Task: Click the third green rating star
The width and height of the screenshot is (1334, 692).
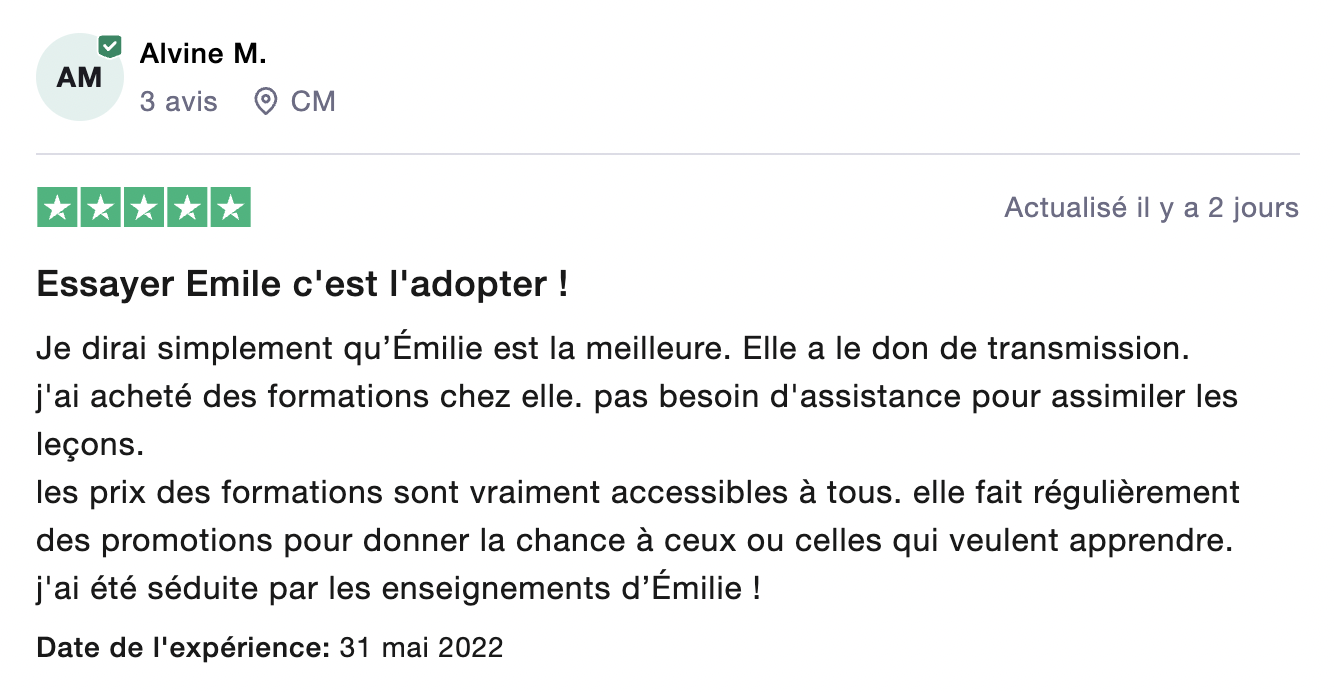Action: [144, 208]
